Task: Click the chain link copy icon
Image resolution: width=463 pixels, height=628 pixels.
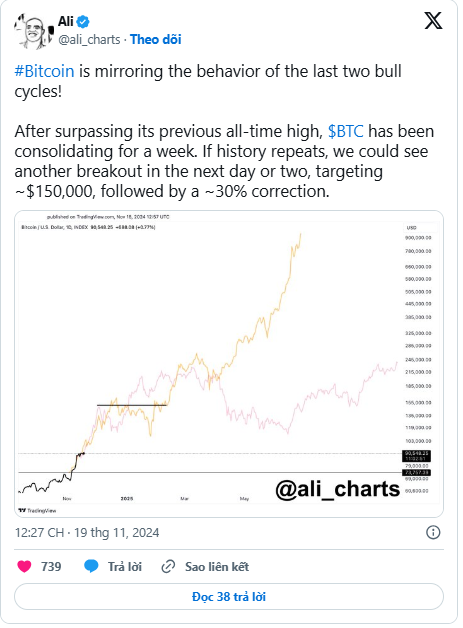Action: click(x=168, y=567)
